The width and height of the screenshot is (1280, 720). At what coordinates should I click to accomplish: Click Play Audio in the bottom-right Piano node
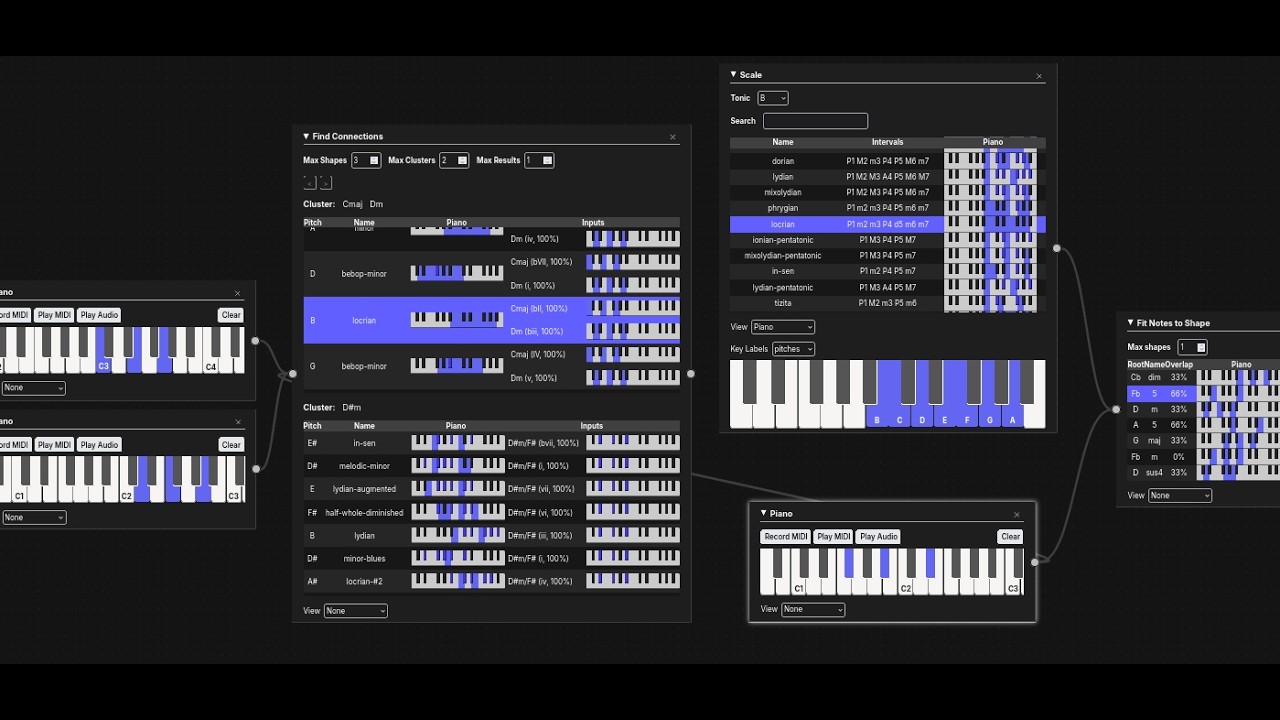point(879,537)
